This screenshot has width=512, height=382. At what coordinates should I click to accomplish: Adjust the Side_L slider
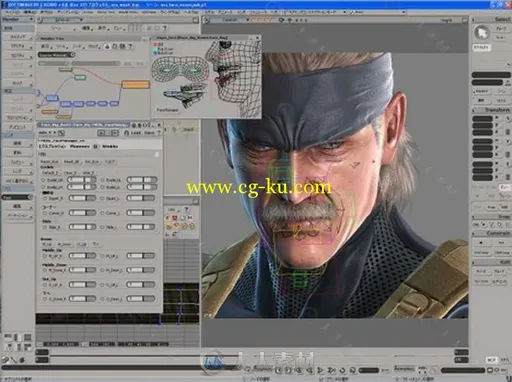[141, 227]
